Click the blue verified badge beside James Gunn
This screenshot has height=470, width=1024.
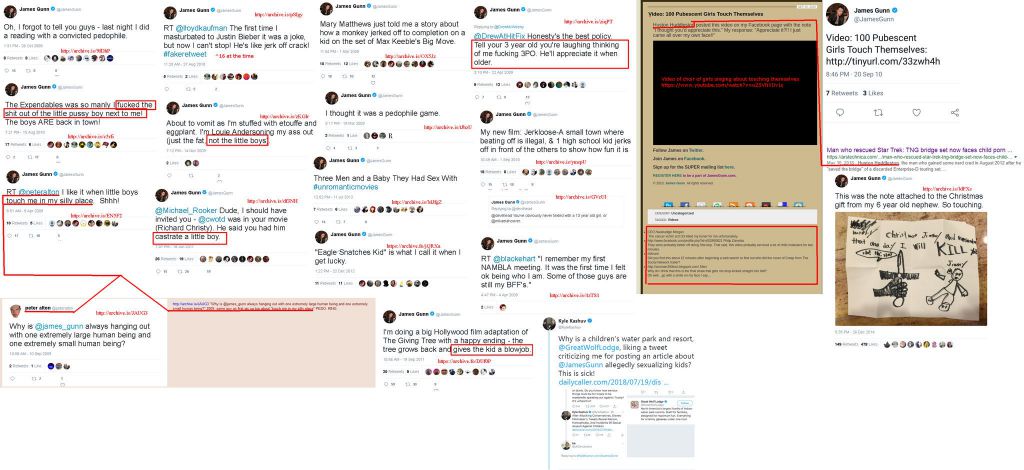(x=895, y=10)
